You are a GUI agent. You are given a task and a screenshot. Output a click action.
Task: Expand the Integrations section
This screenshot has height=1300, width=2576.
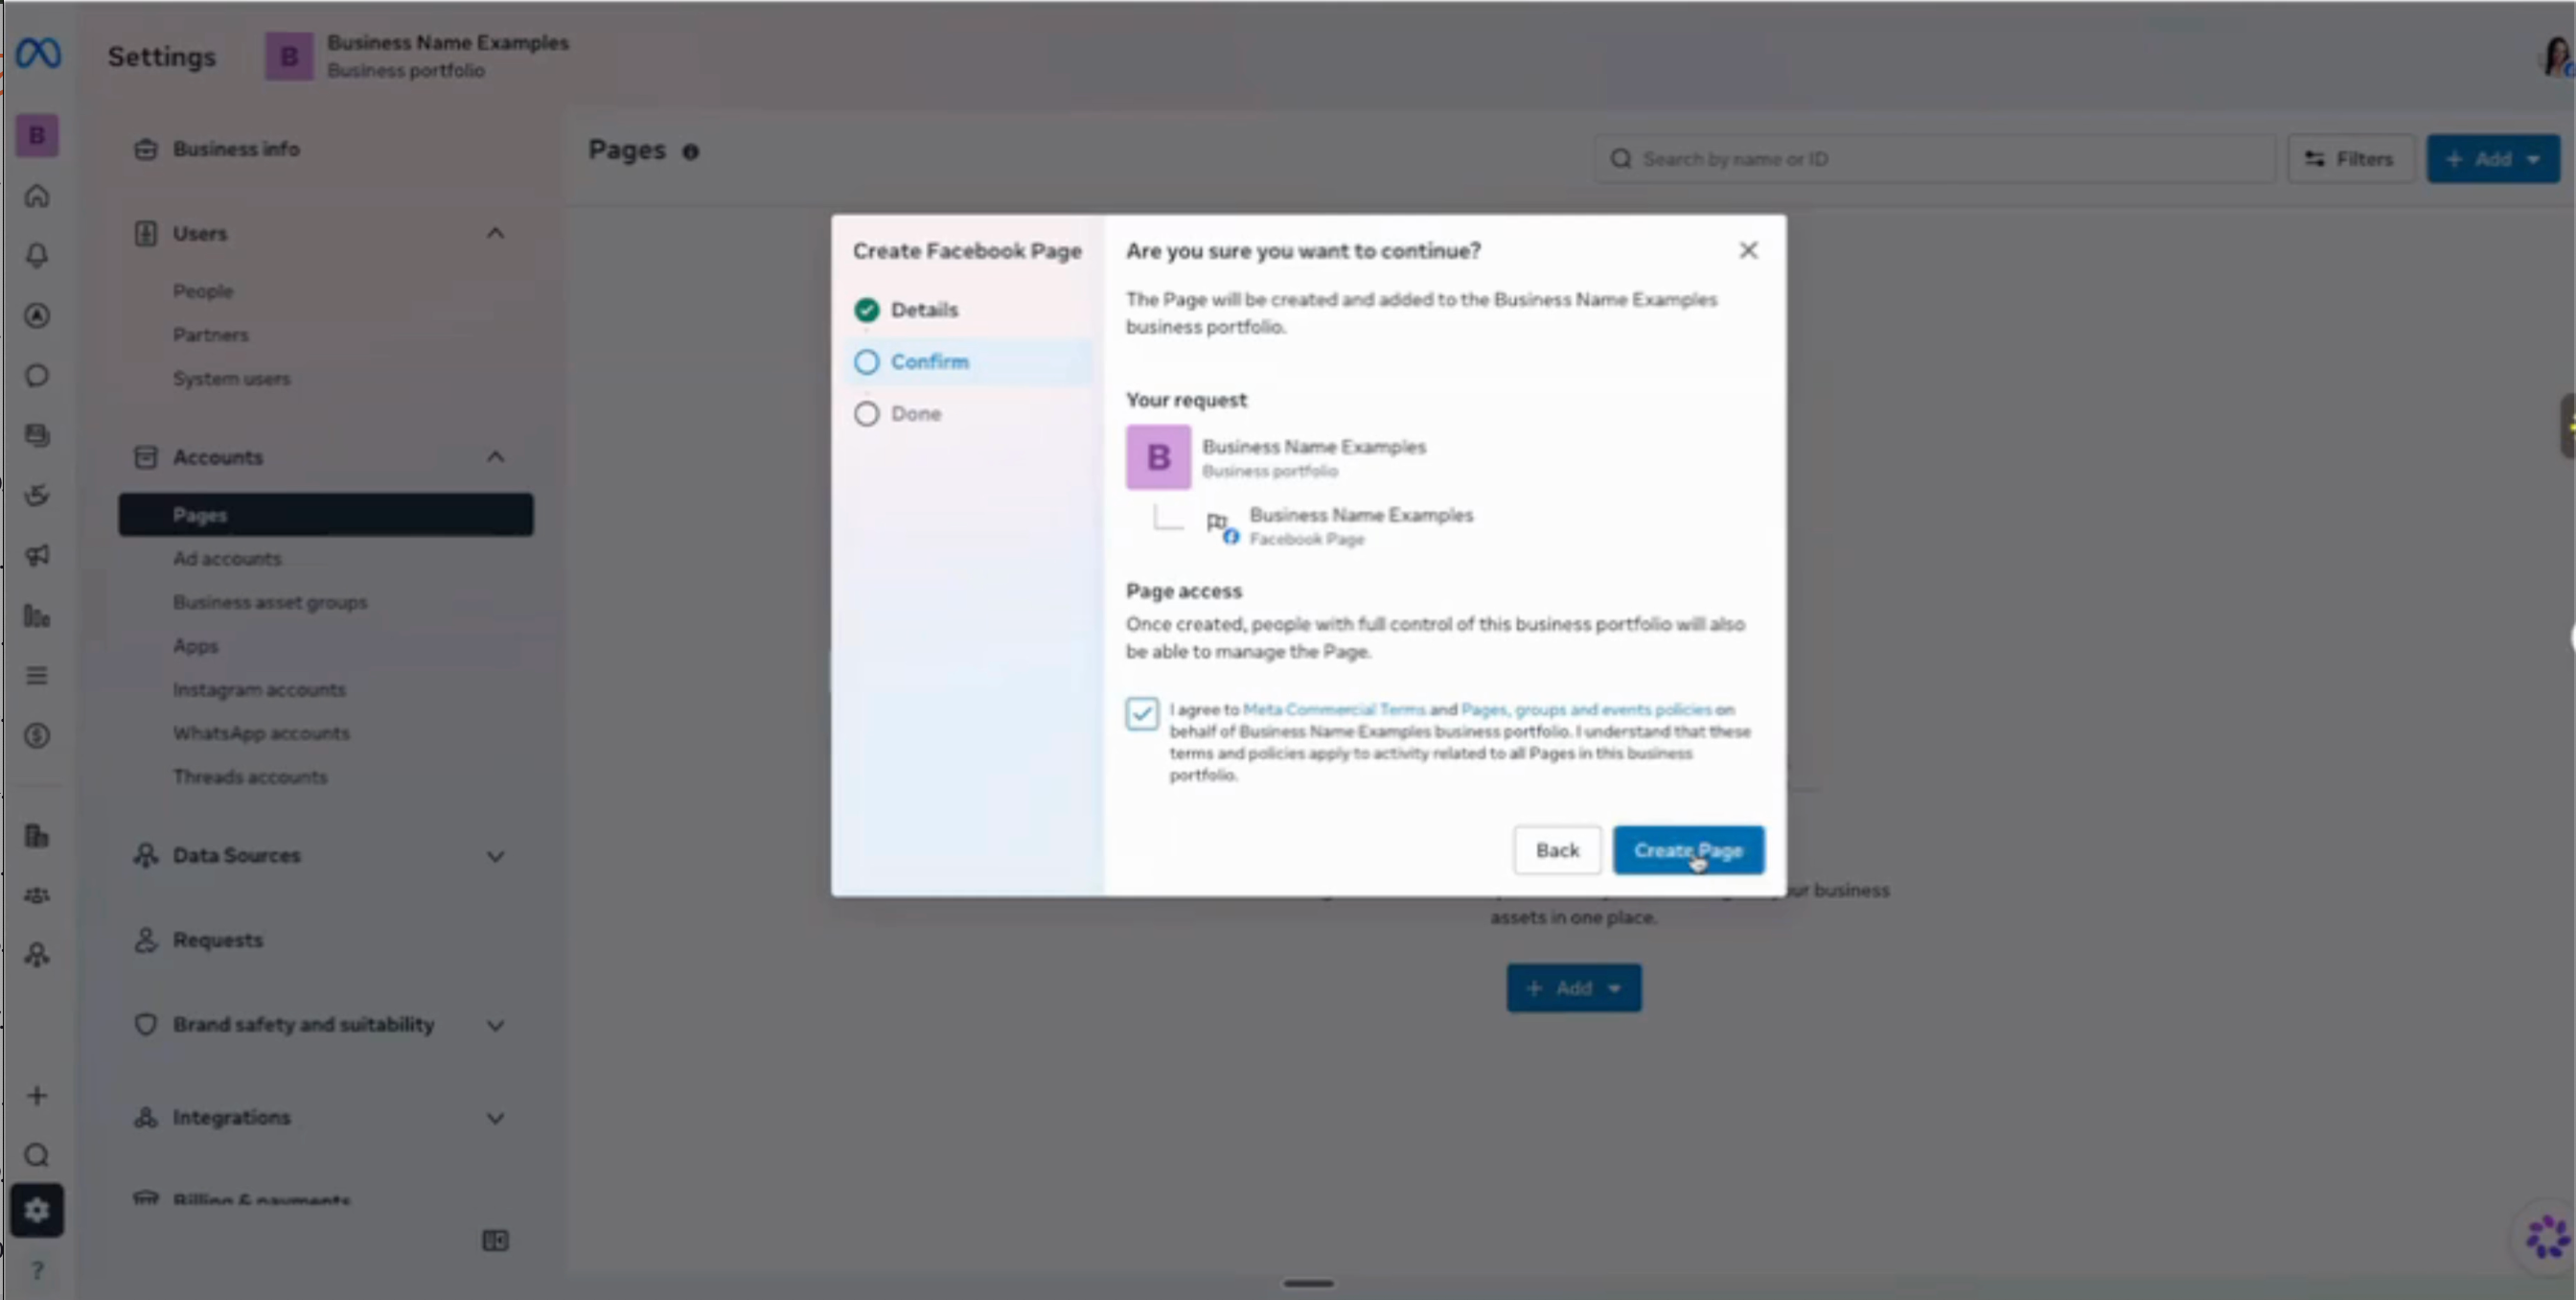coord(495,1118)
